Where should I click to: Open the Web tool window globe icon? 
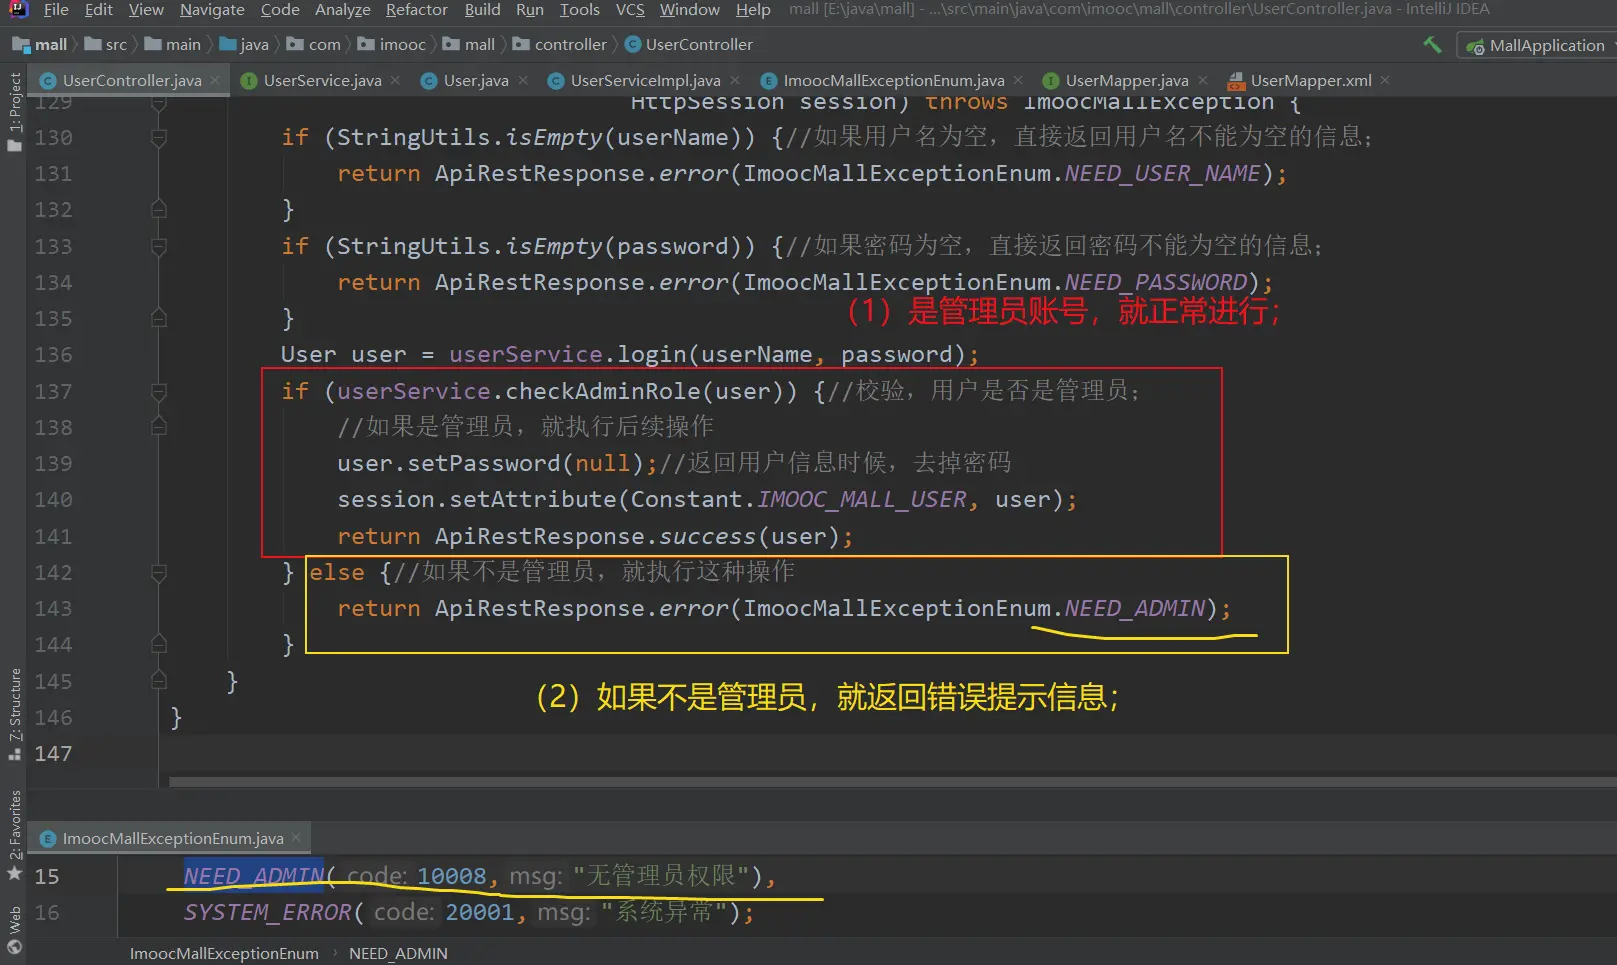pyautogui.click(x=14, y=932)
